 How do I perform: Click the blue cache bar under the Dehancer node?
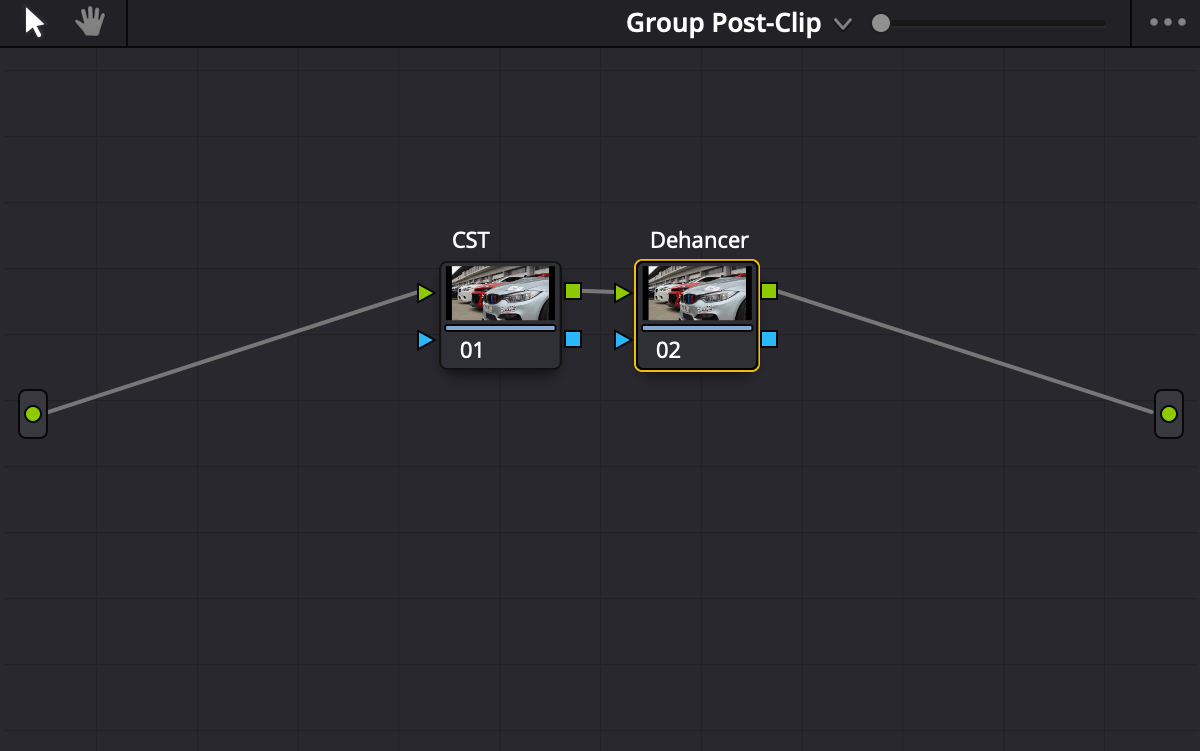click(x=697, y=326)
